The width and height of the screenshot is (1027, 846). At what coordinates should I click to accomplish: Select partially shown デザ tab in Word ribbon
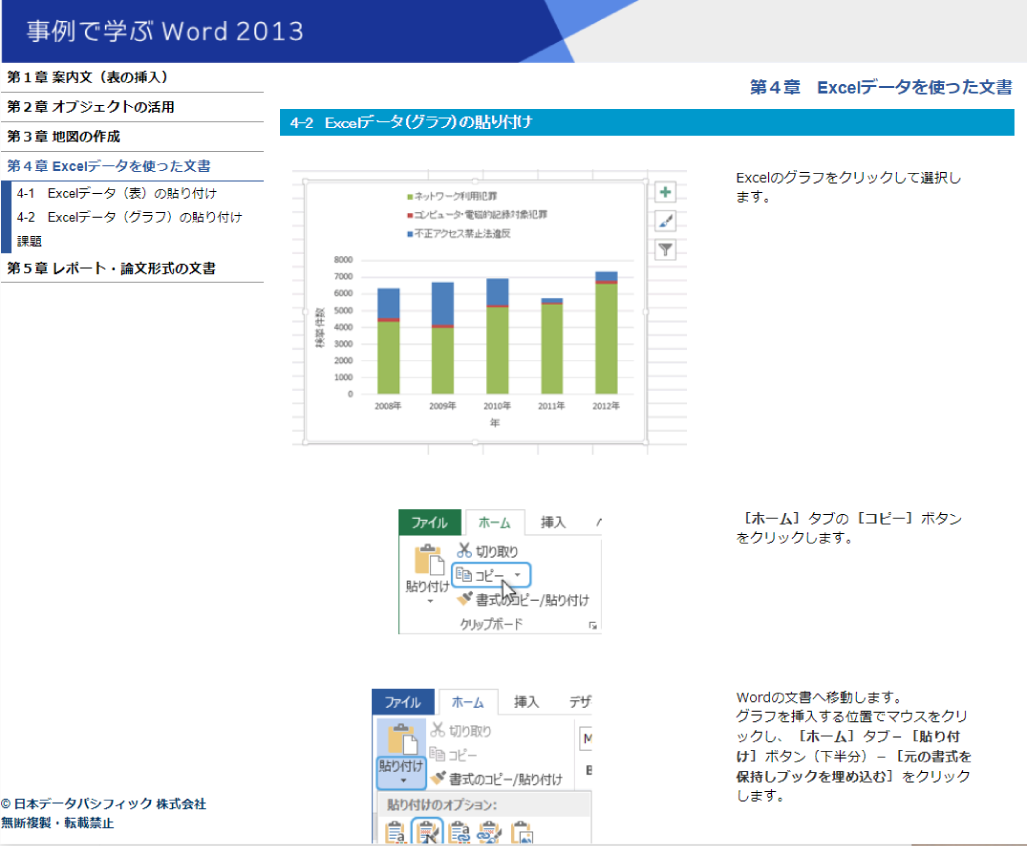(x=580, y=702)
